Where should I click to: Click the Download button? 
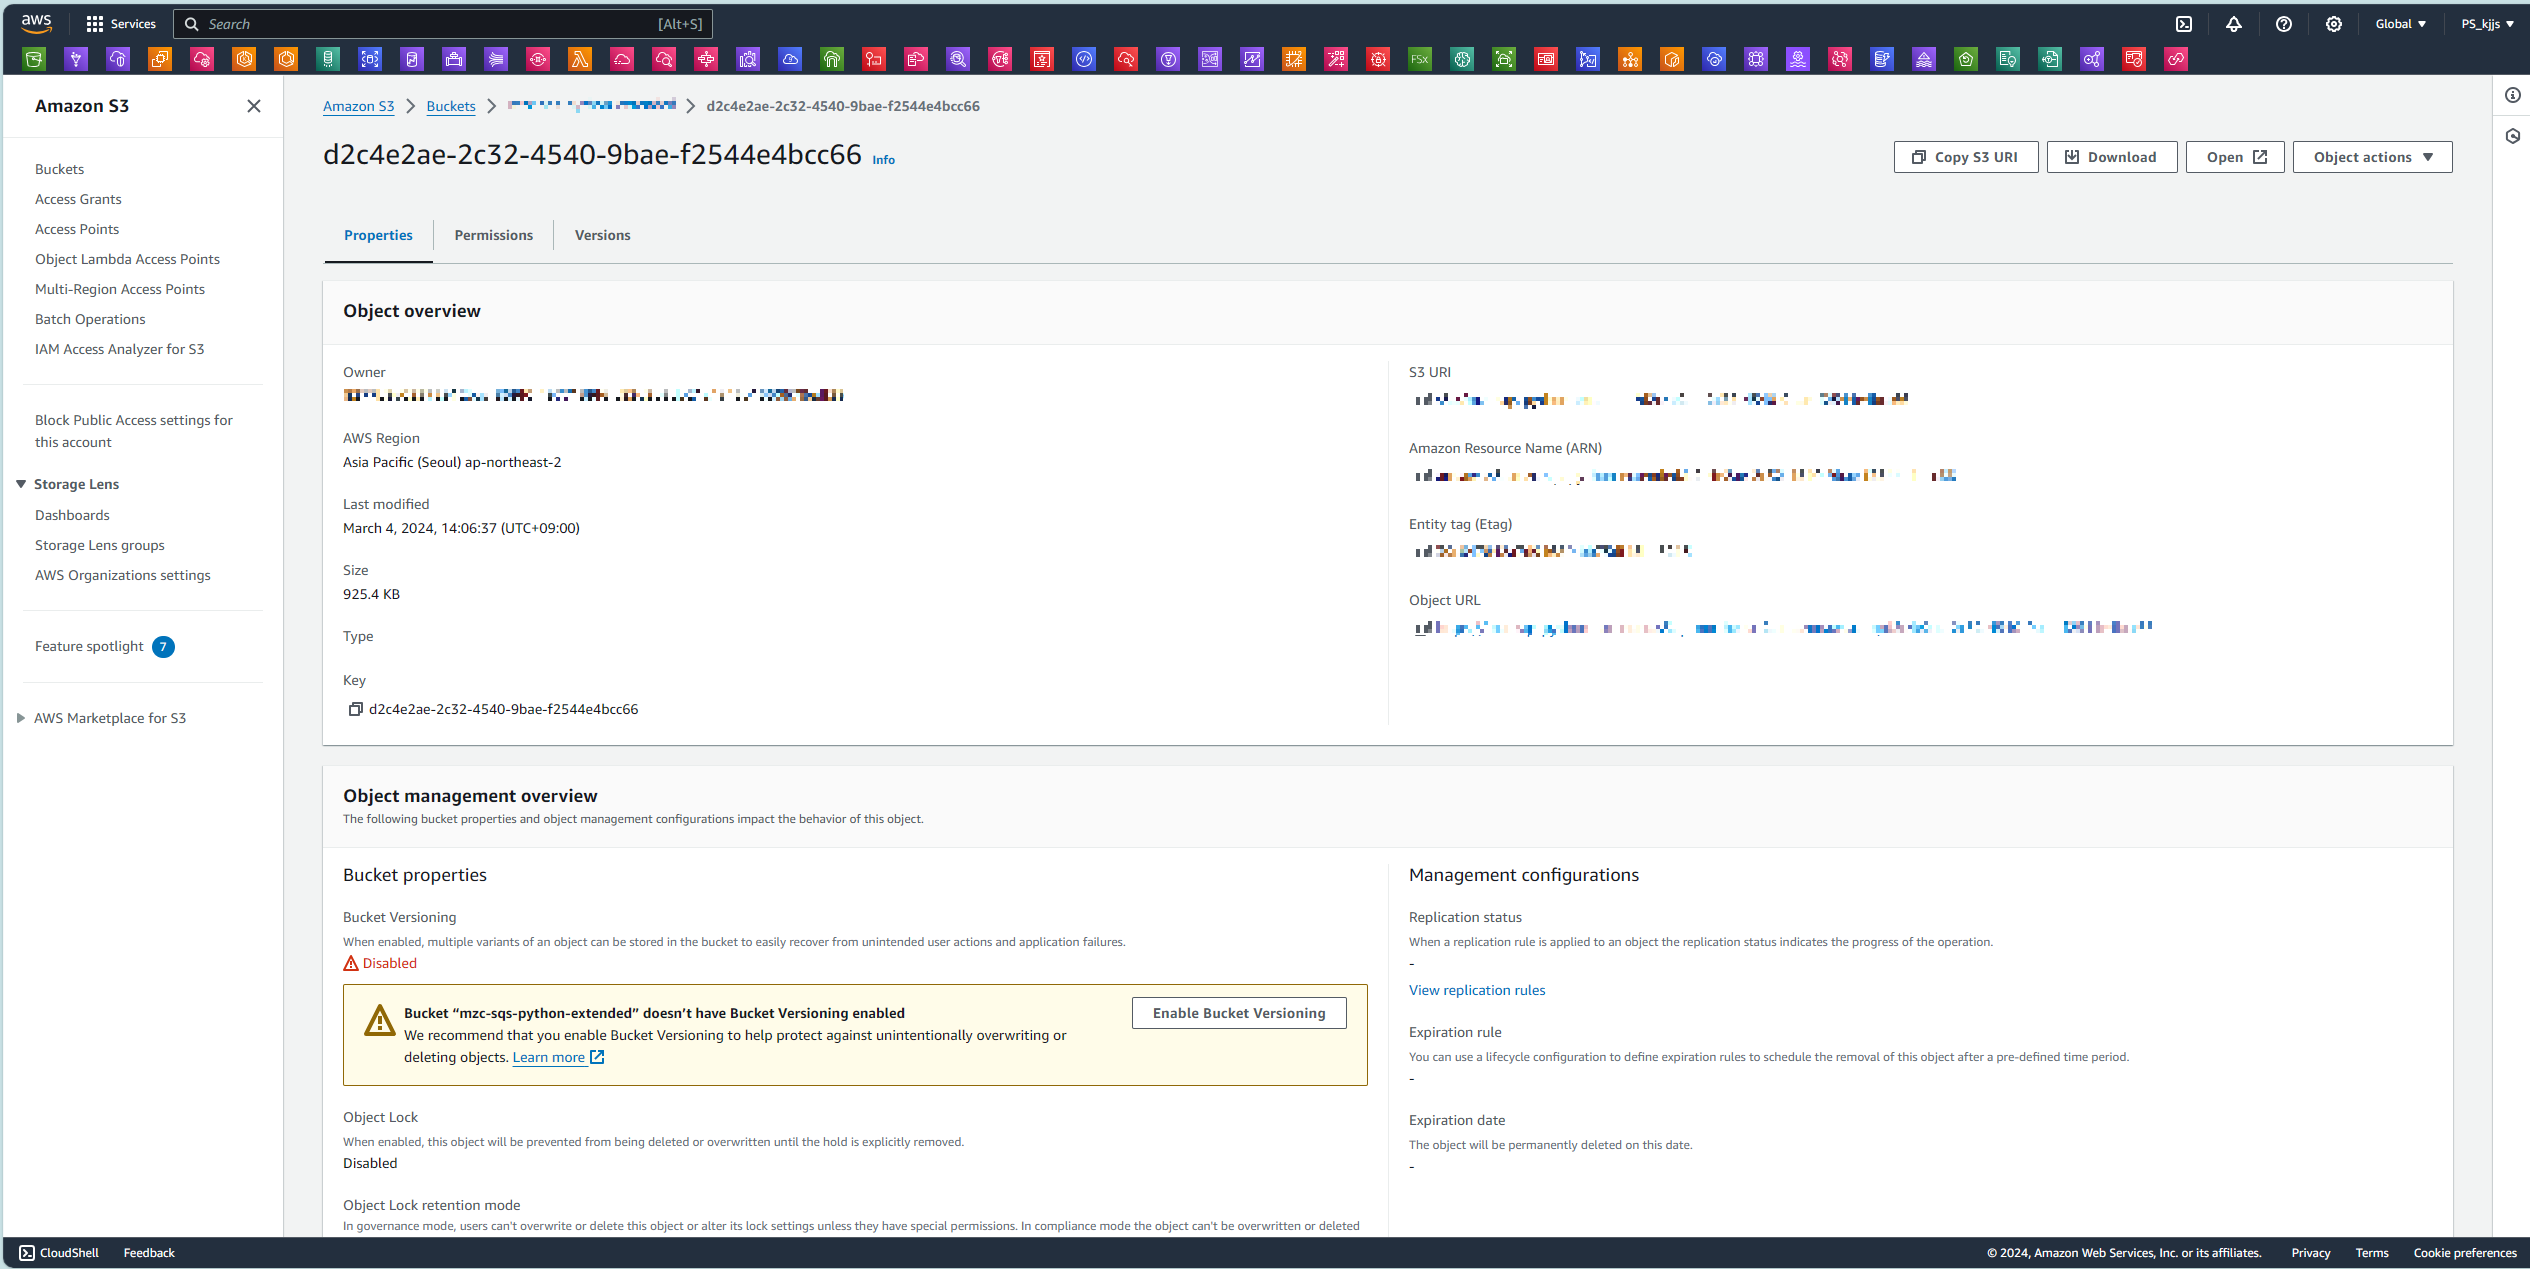coord(2111,157)
